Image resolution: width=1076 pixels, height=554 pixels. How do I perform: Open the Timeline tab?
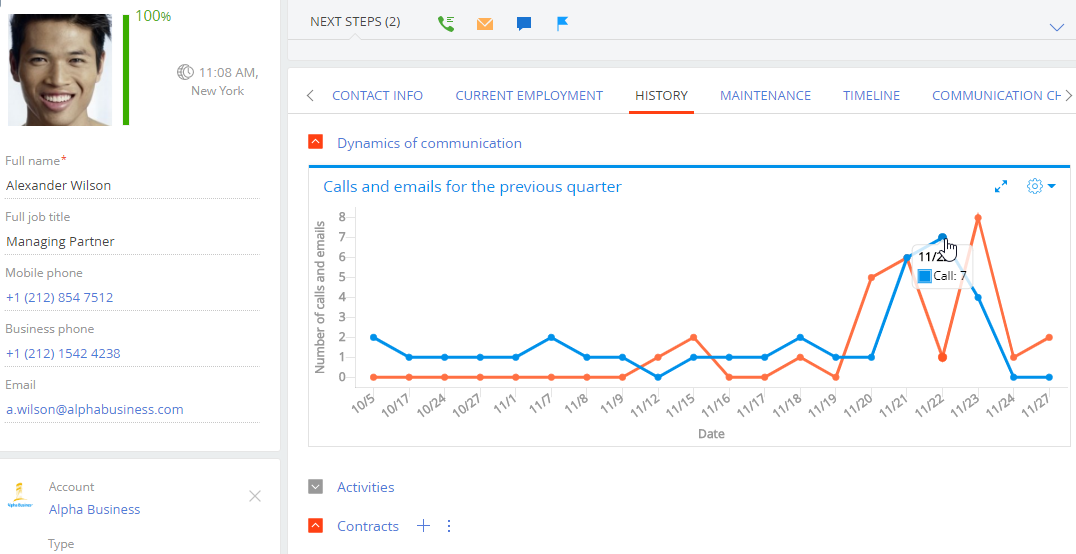(871, 96)
